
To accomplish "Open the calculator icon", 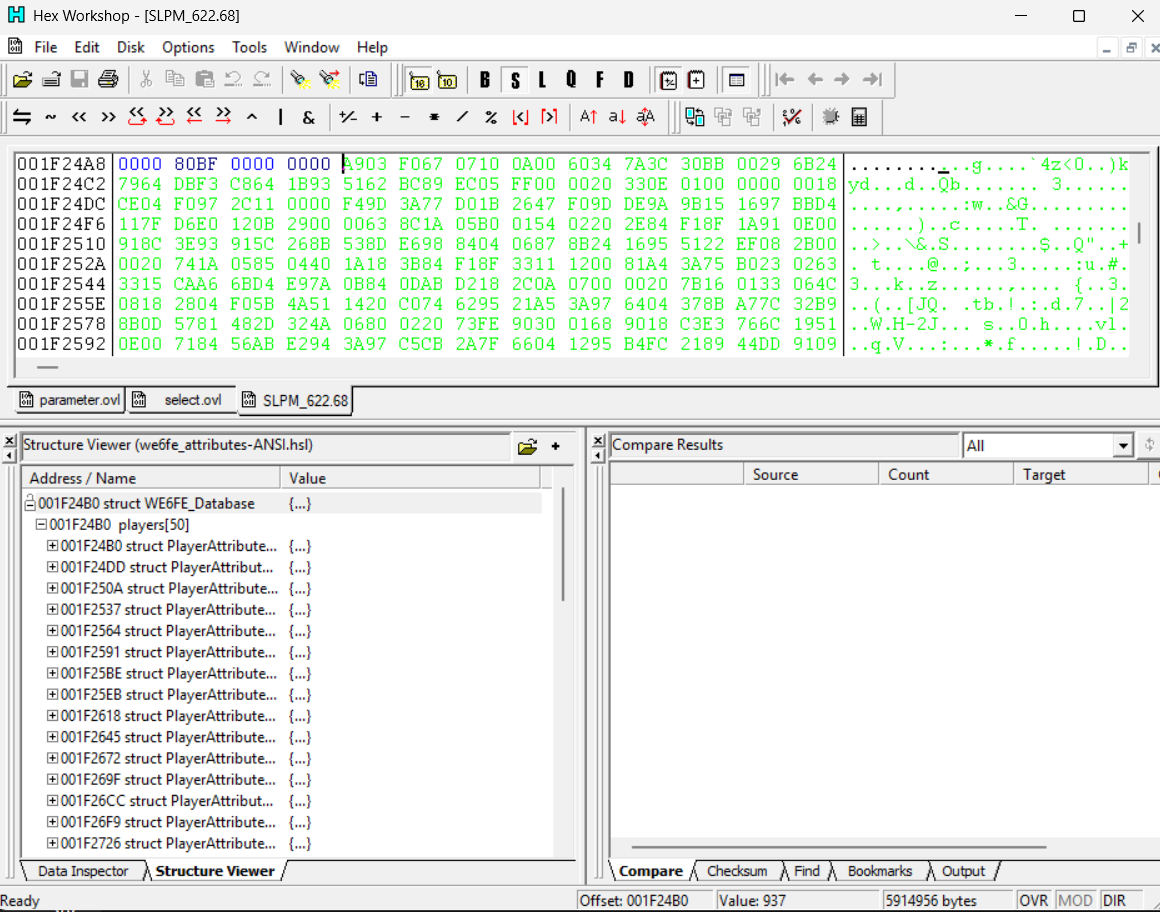I will (x=859, y=117).
